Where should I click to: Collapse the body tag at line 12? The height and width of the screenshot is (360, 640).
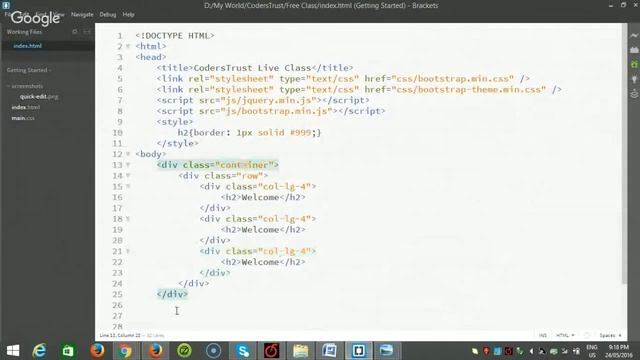128,154
